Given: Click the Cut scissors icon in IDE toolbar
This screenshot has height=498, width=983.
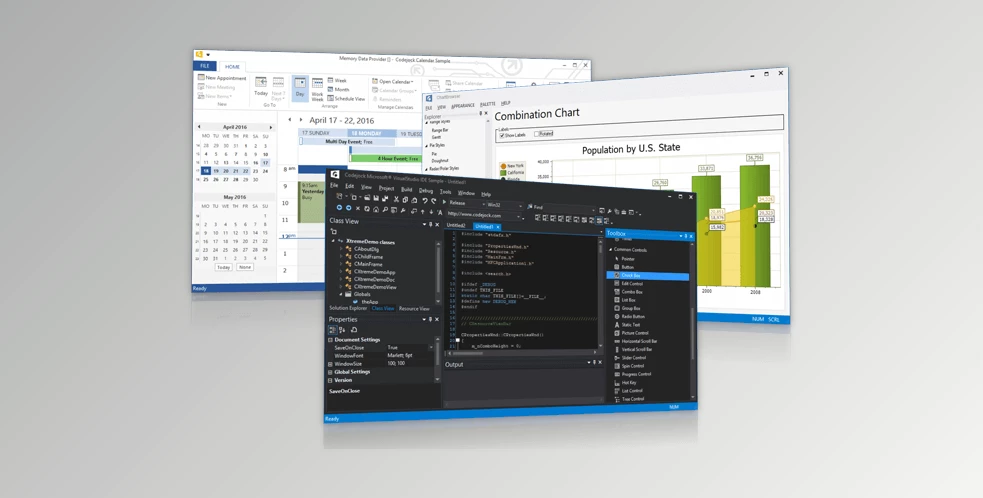Looking at the screenshot, I should coord(396,199).
